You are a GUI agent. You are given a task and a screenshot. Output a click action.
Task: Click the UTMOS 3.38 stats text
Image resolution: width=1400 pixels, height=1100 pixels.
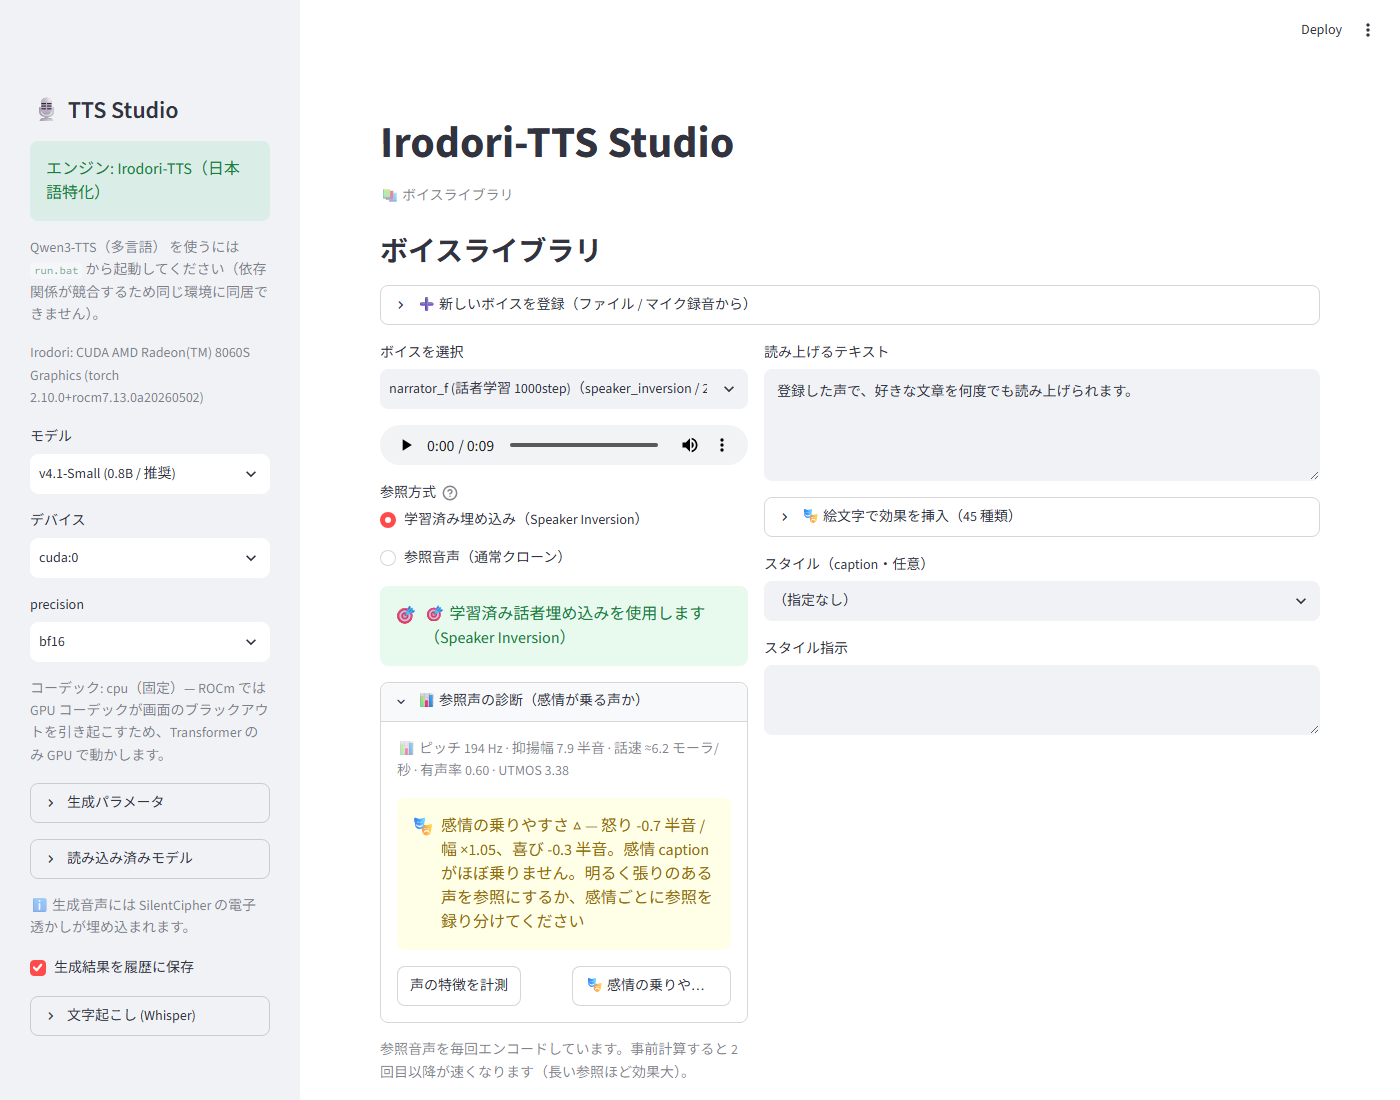tap(534, 771)
